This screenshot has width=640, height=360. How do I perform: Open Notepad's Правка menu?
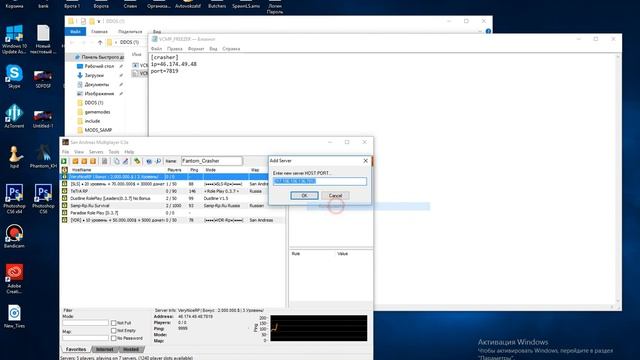175,49
